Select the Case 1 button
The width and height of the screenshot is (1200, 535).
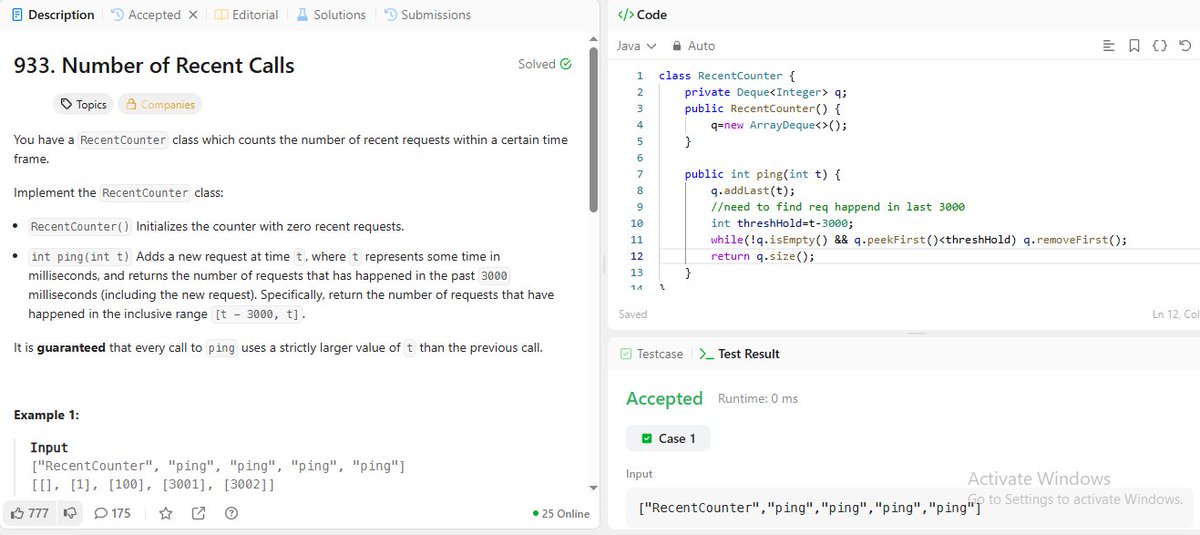pyautogui.click(x=668, y=438)
